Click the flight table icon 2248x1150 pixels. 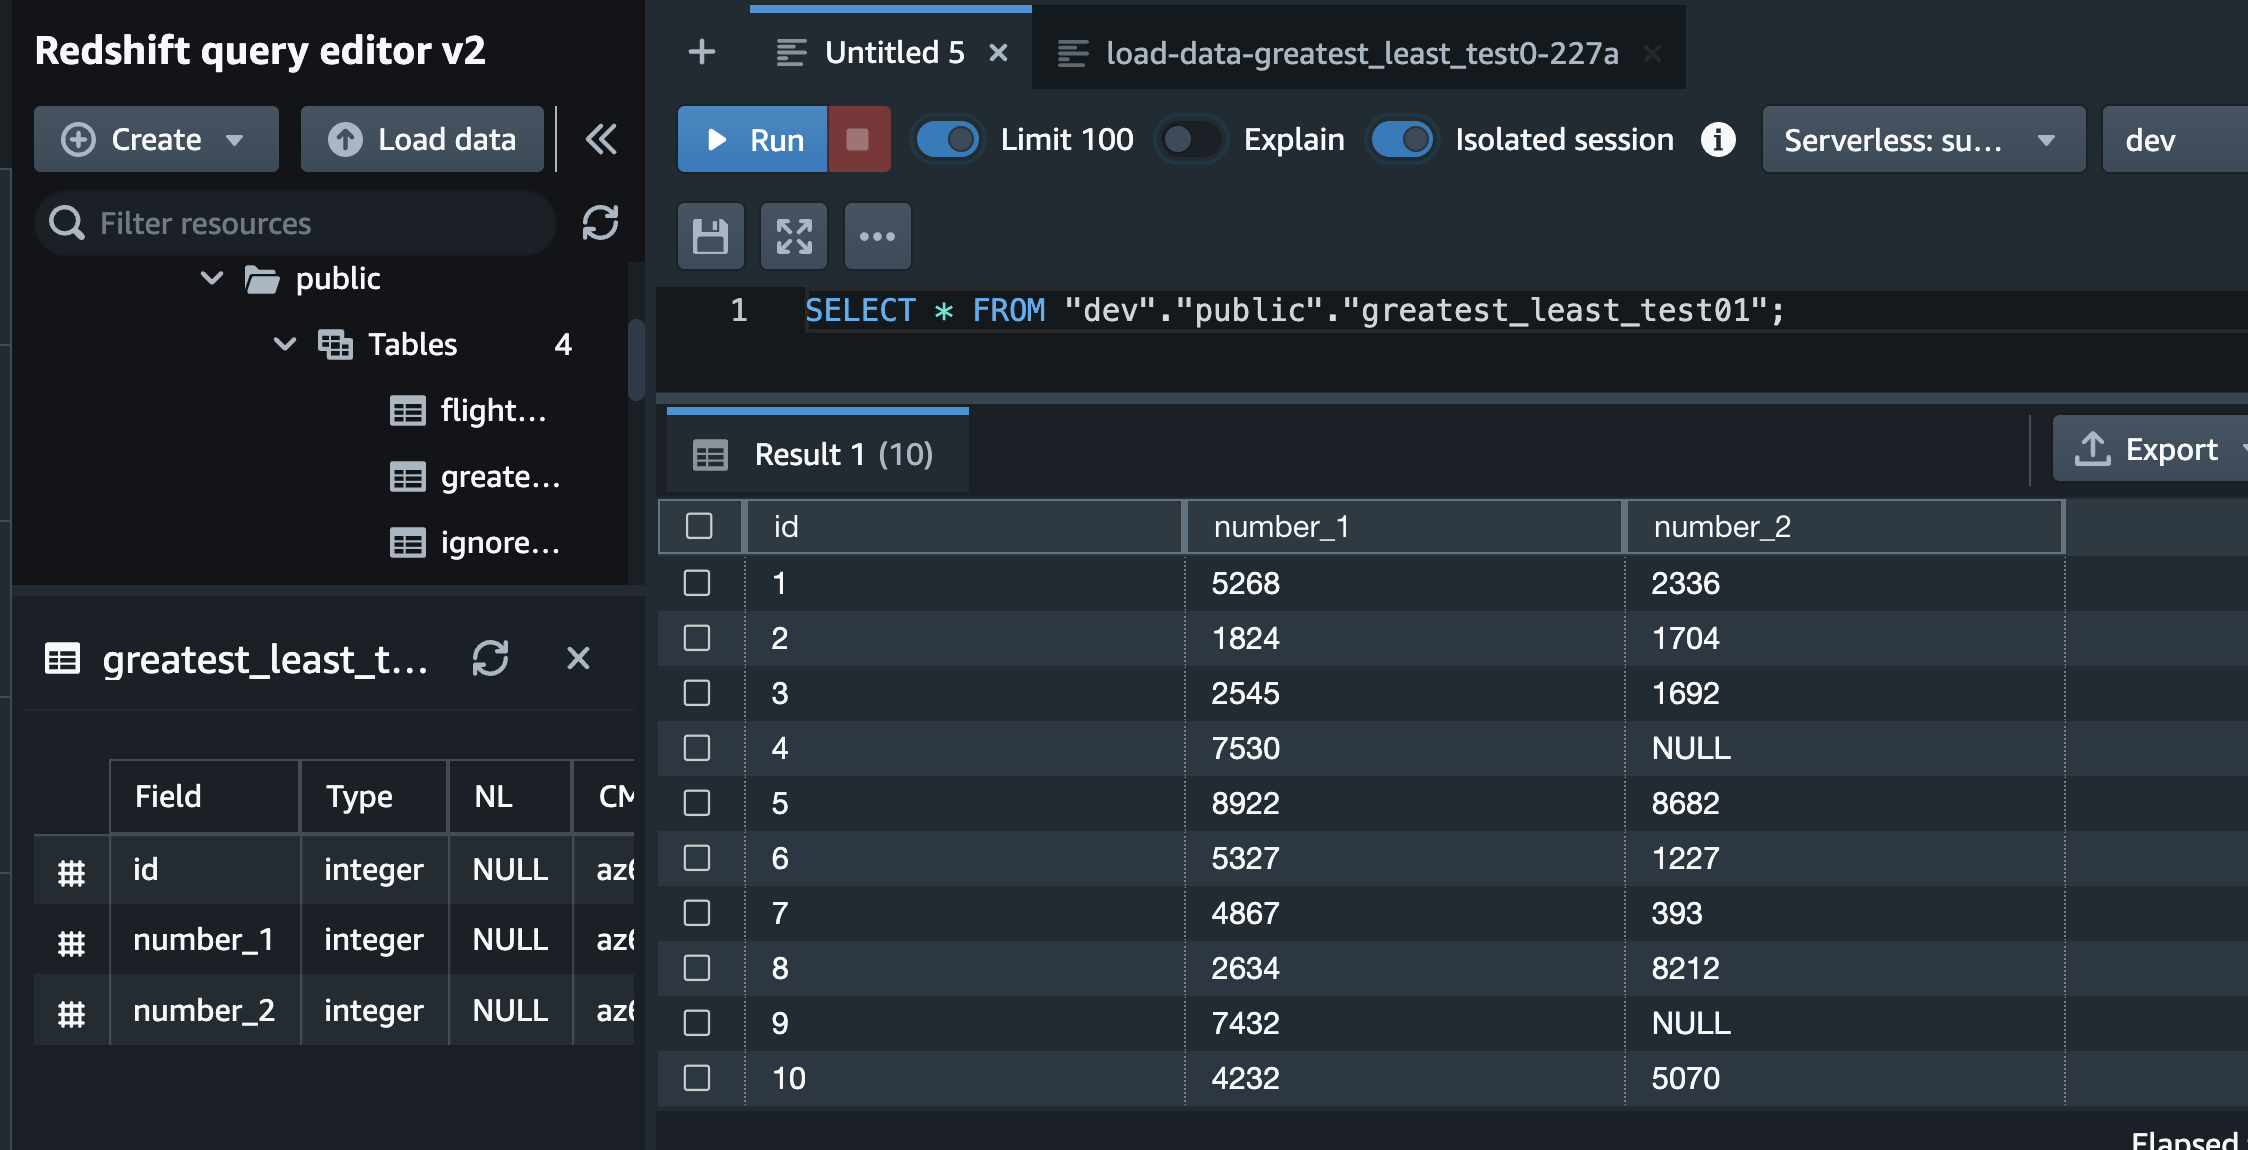click(407, 411)
